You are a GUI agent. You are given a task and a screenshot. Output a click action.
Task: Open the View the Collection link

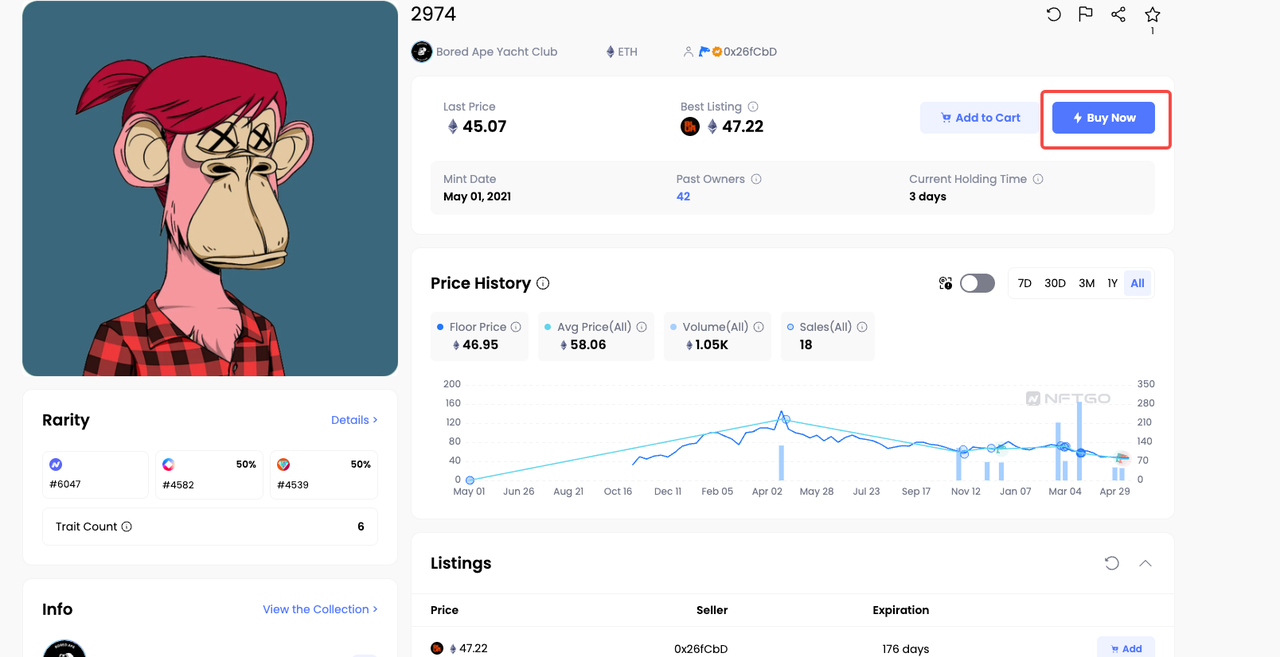(320, 609)
